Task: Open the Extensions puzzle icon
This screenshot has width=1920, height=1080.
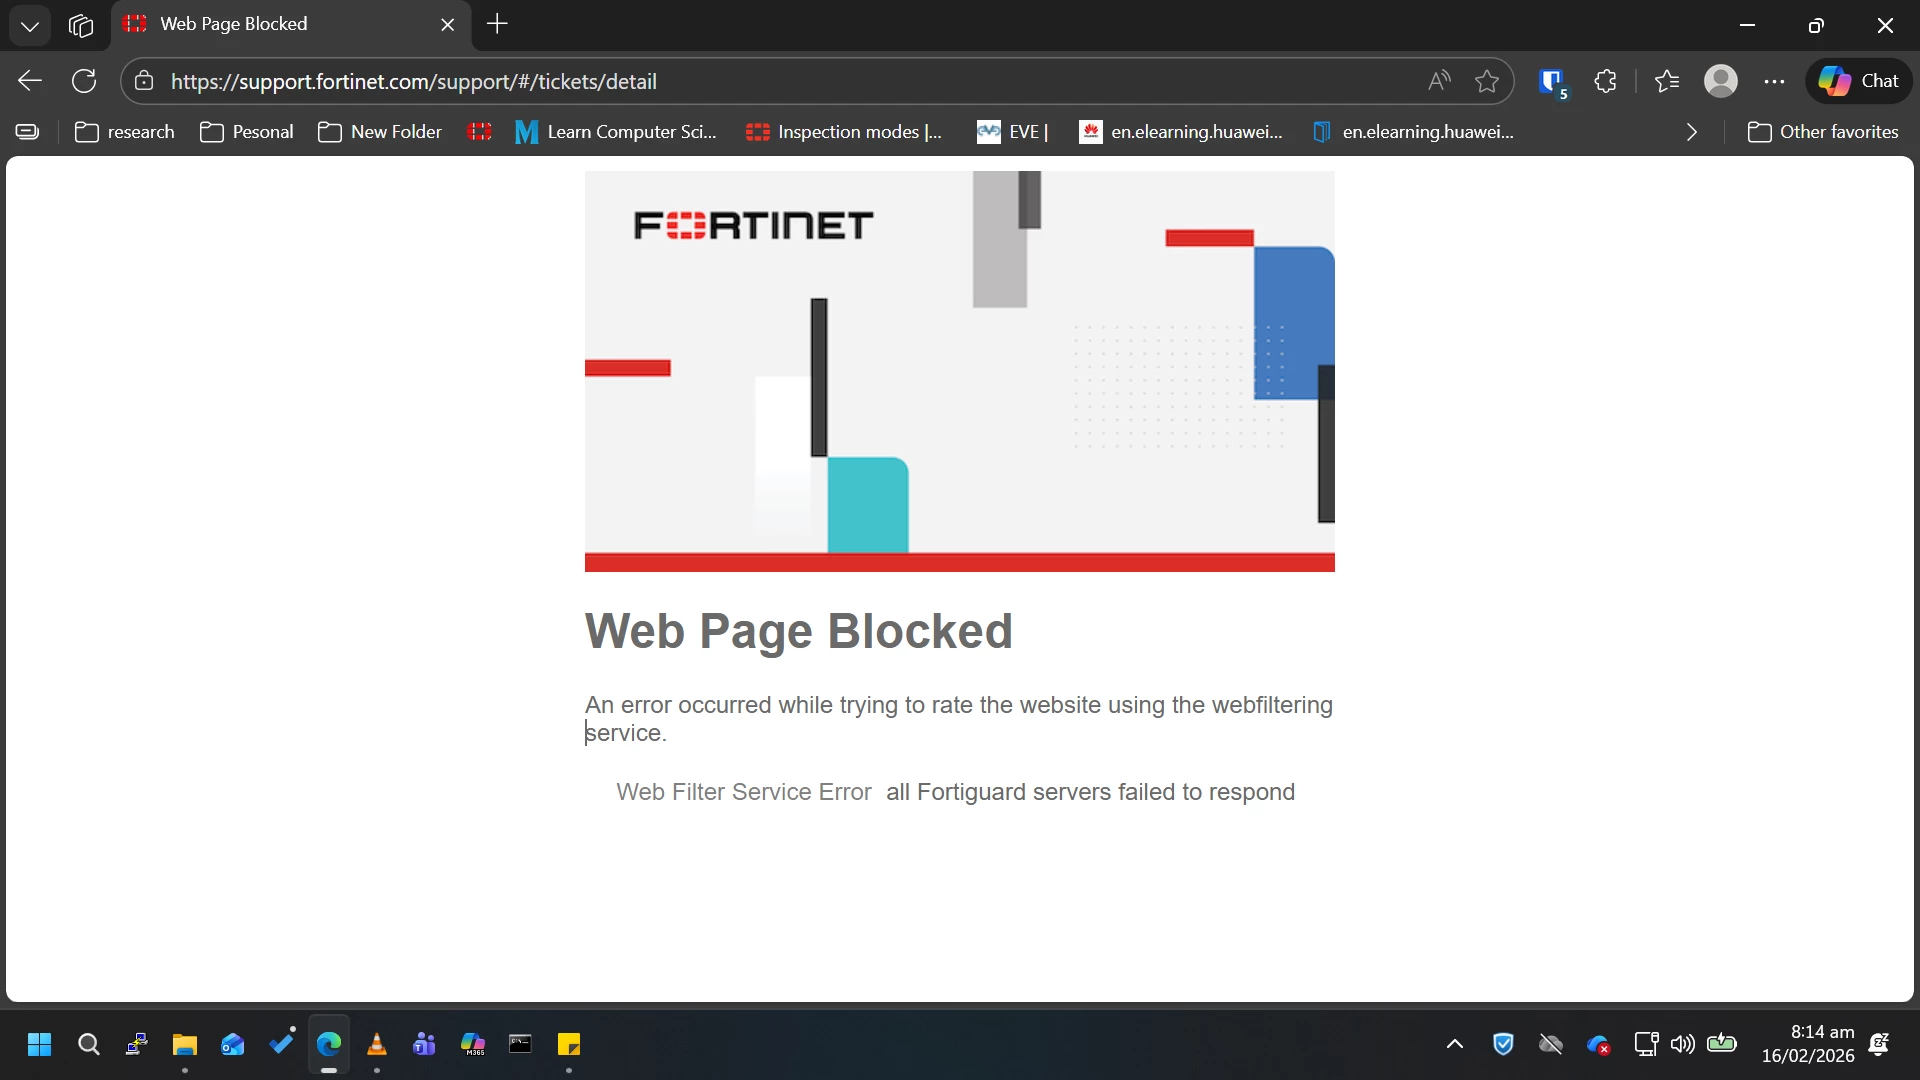Action: pyautogui.click(x=1606, y=81)
